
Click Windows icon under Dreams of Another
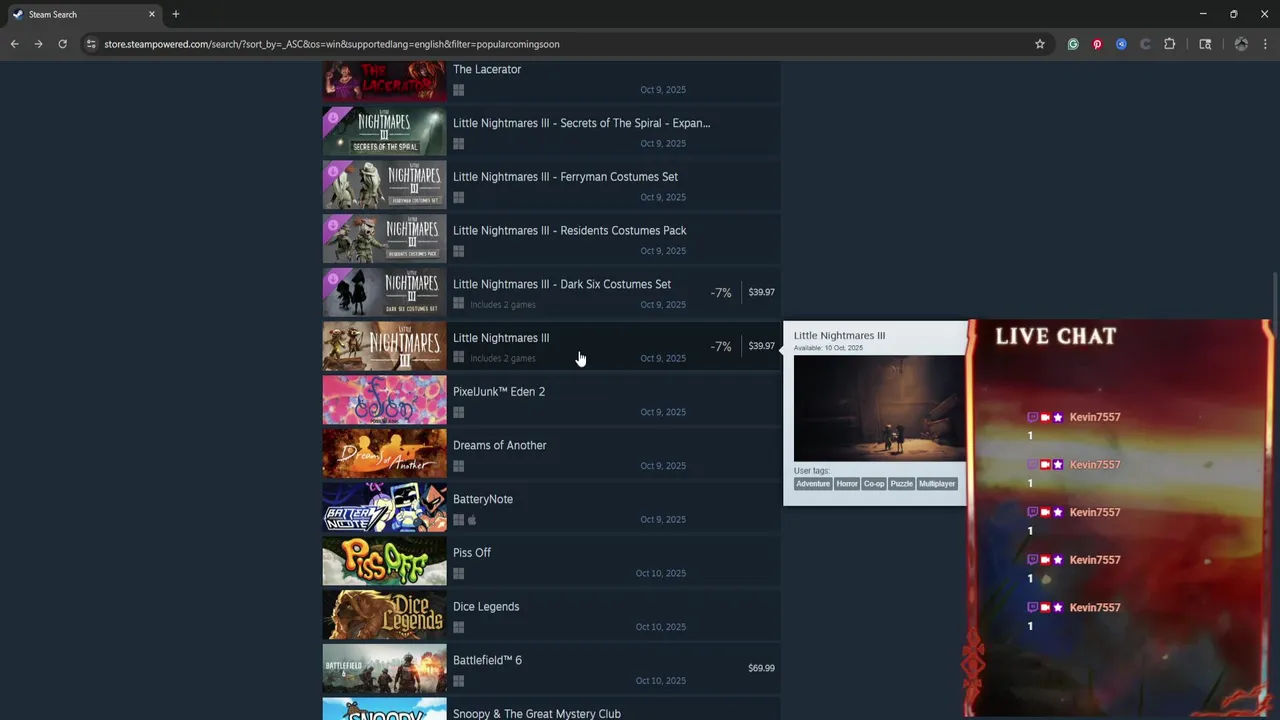[458, 466]
